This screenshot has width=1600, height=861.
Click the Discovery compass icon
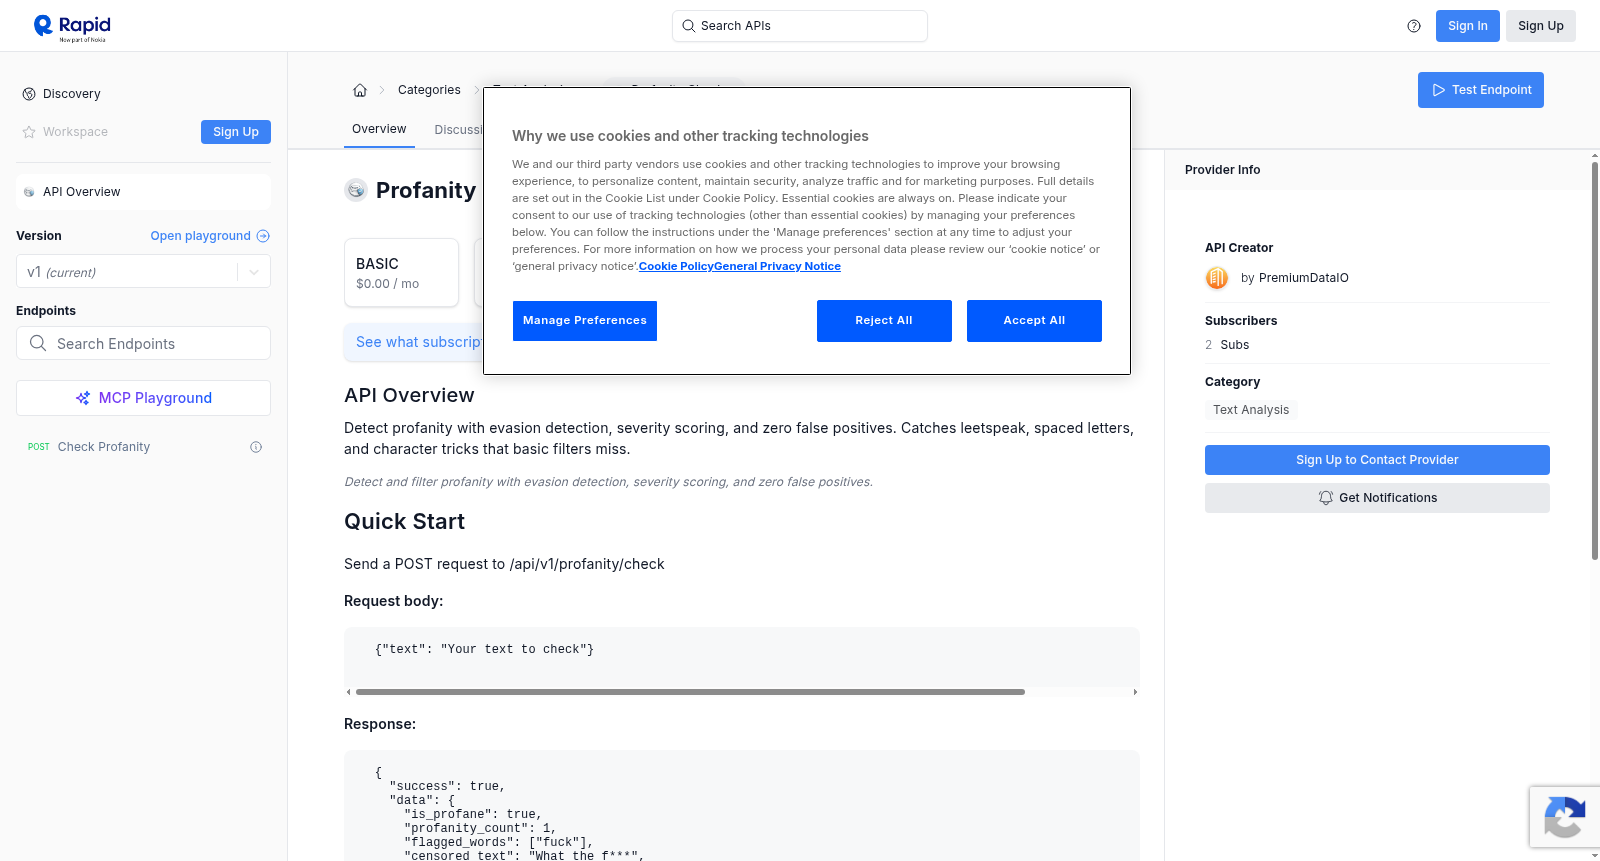[29, 94]
